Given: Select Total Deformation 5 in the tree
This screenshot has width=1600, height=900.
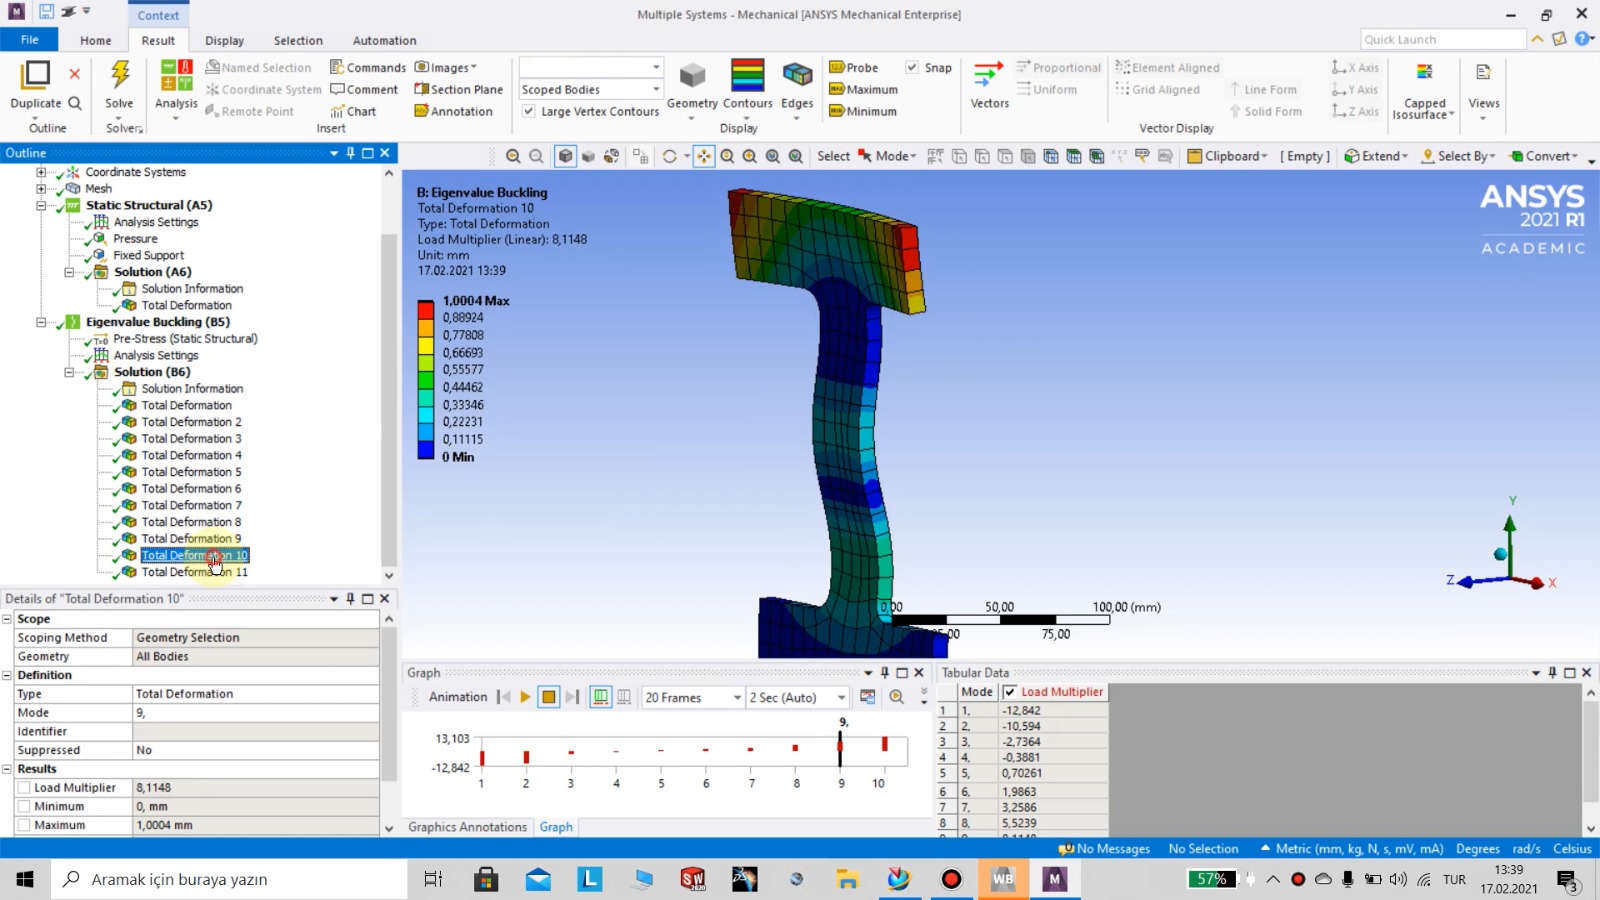Looking at the screenshot, I should tap(191, 472).
